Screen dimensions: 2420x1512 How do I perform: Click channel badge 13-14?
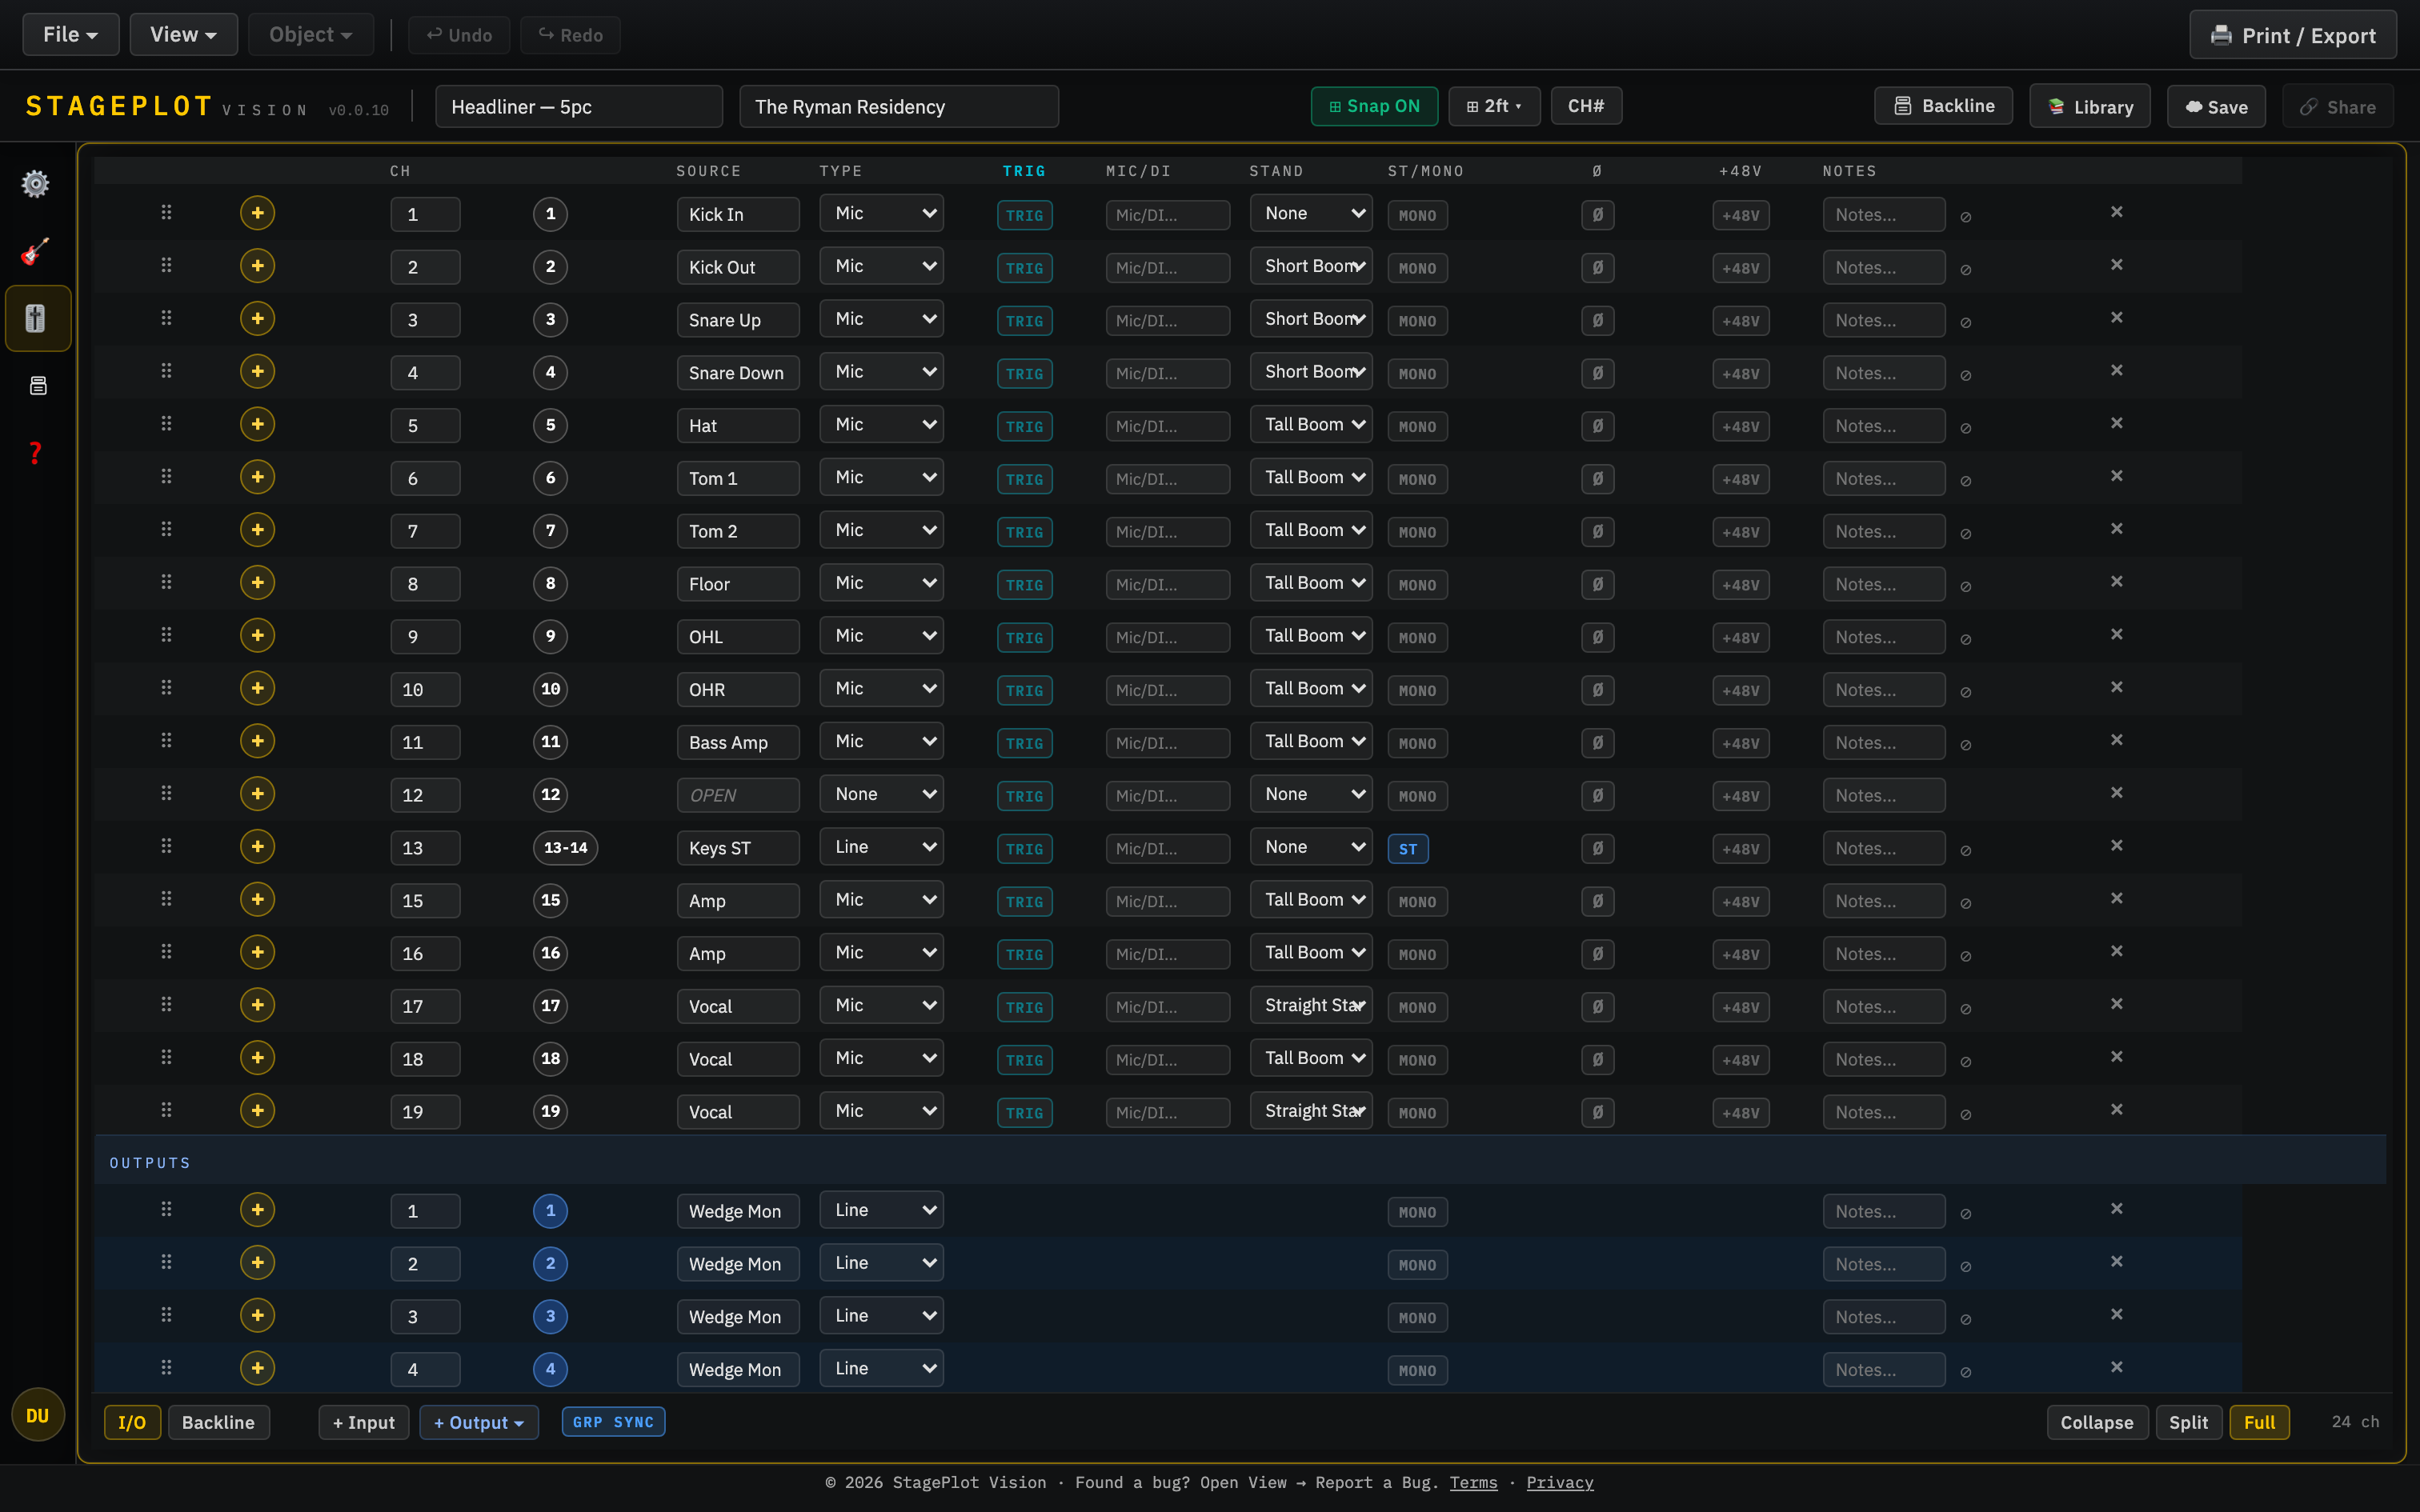pyautogui.click(x=565, y=848)
